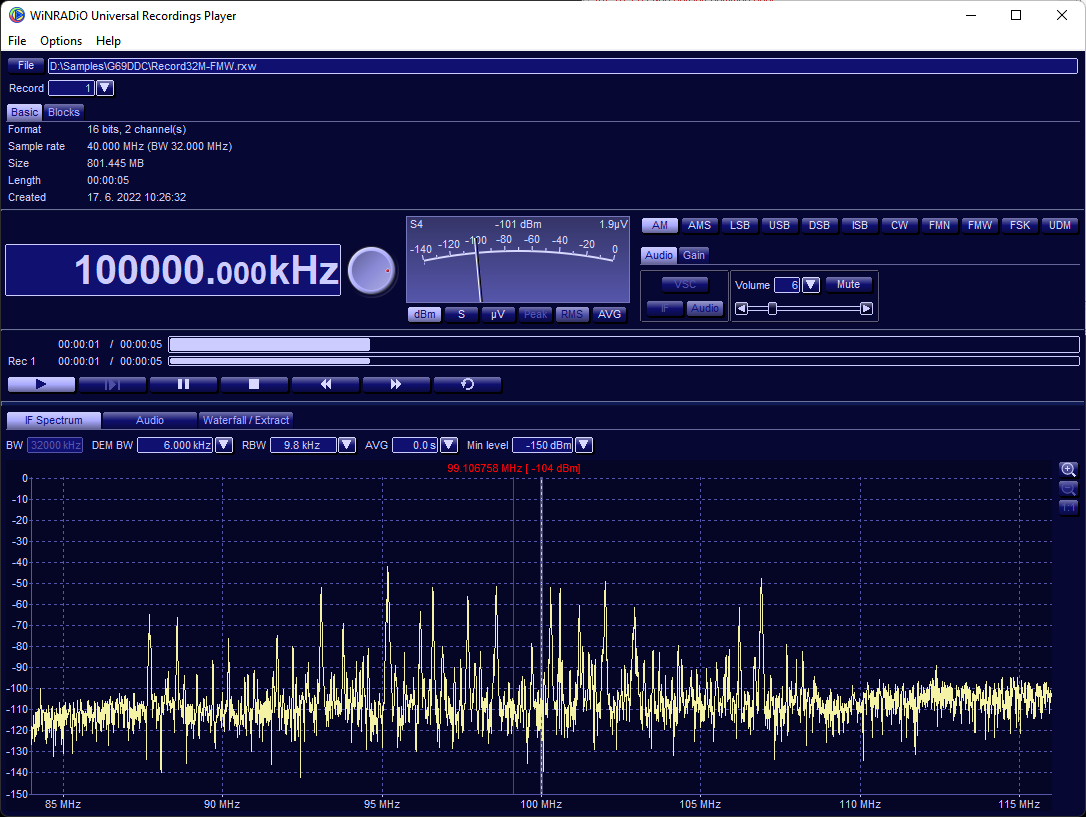Click the rewind double-arrow button

[x=325, y=384]
